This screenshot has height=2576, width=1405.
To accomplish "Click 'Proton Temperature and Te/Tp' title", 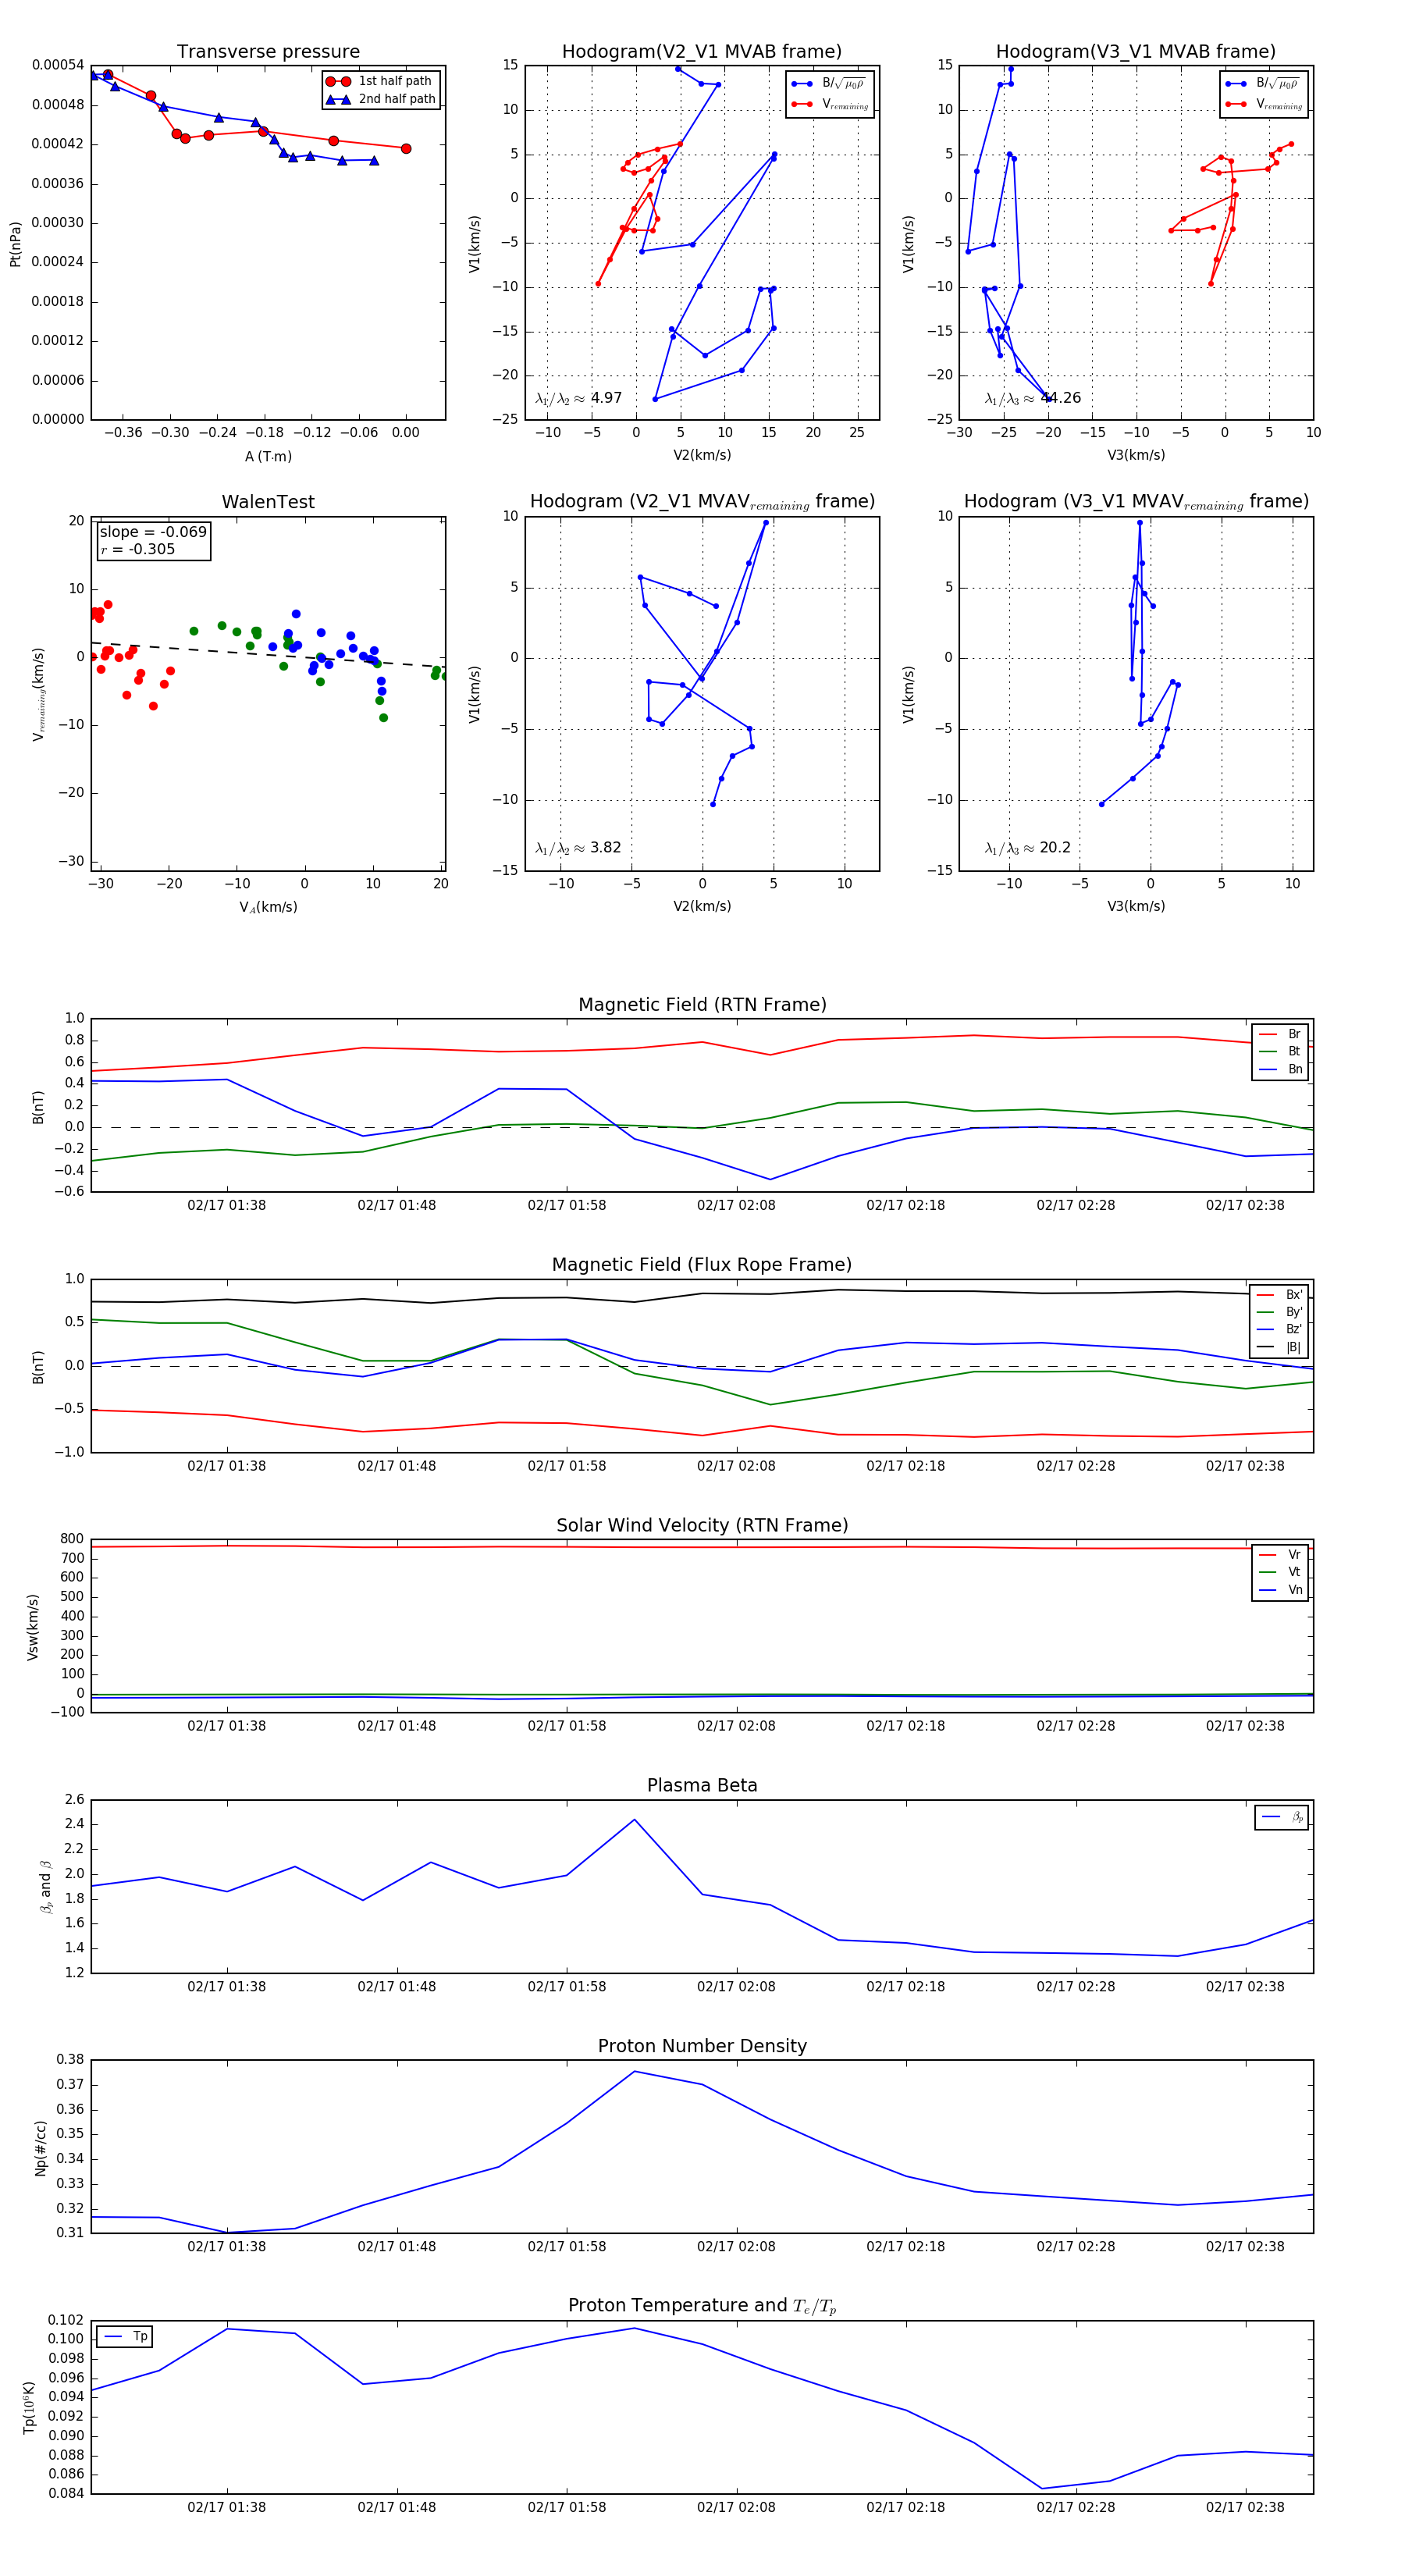I will pos(702,2306).
